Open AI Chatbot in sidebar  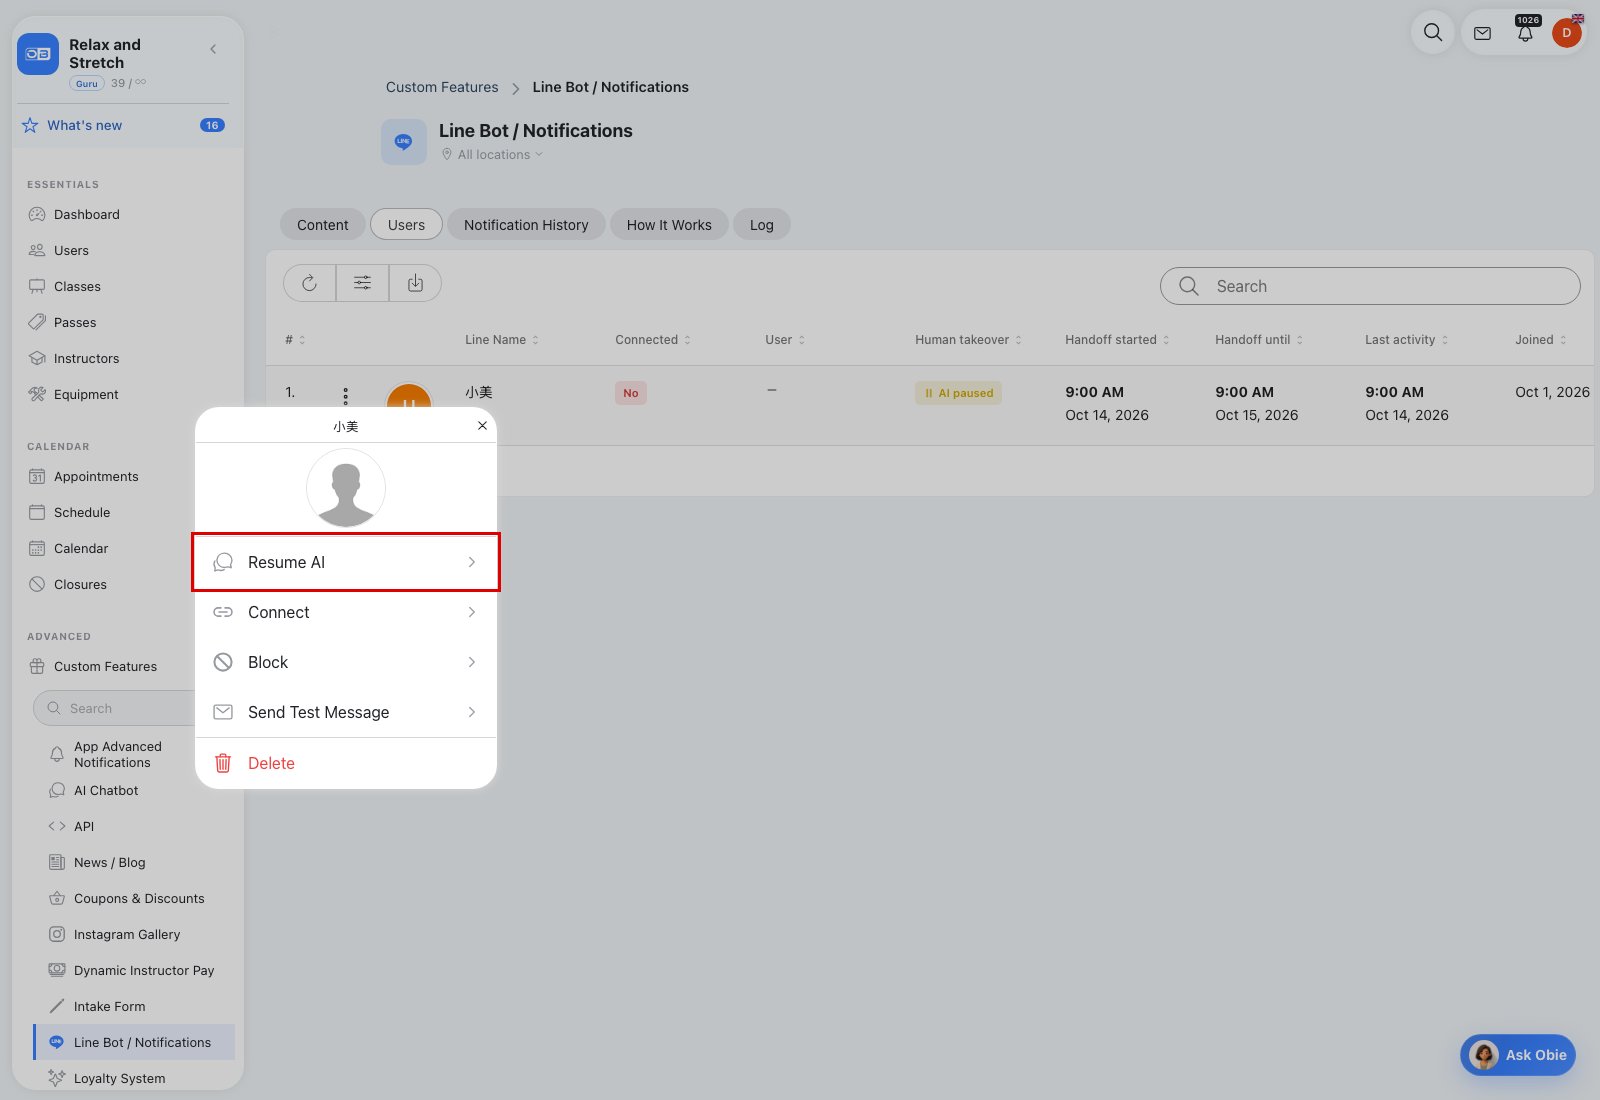(x=106, y=790)
